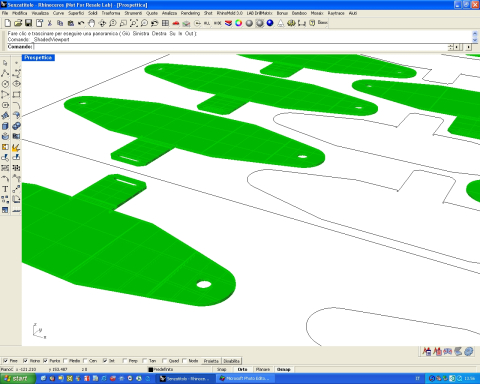Switch to Microsoft Photo Editor taskbar item
480x384 pixels.
pyautogui.click(x=246, y=378)
